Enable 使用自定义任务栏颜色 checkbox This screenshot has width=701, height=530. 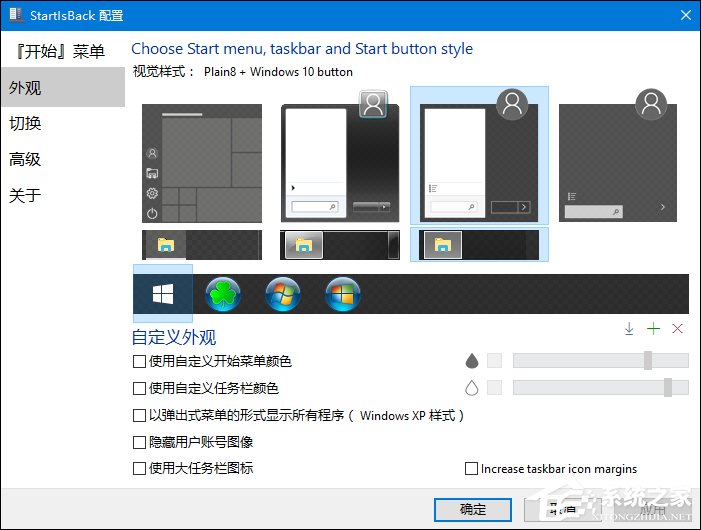click(x=139, y=388)
